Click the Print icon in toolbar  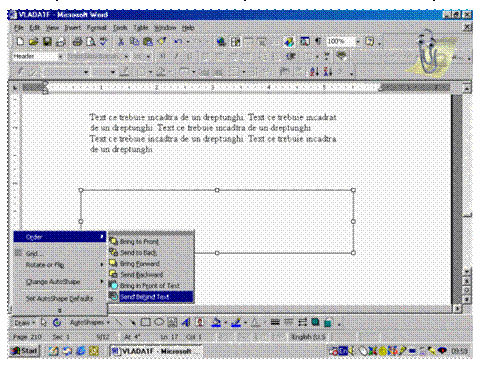pos(77,42)
